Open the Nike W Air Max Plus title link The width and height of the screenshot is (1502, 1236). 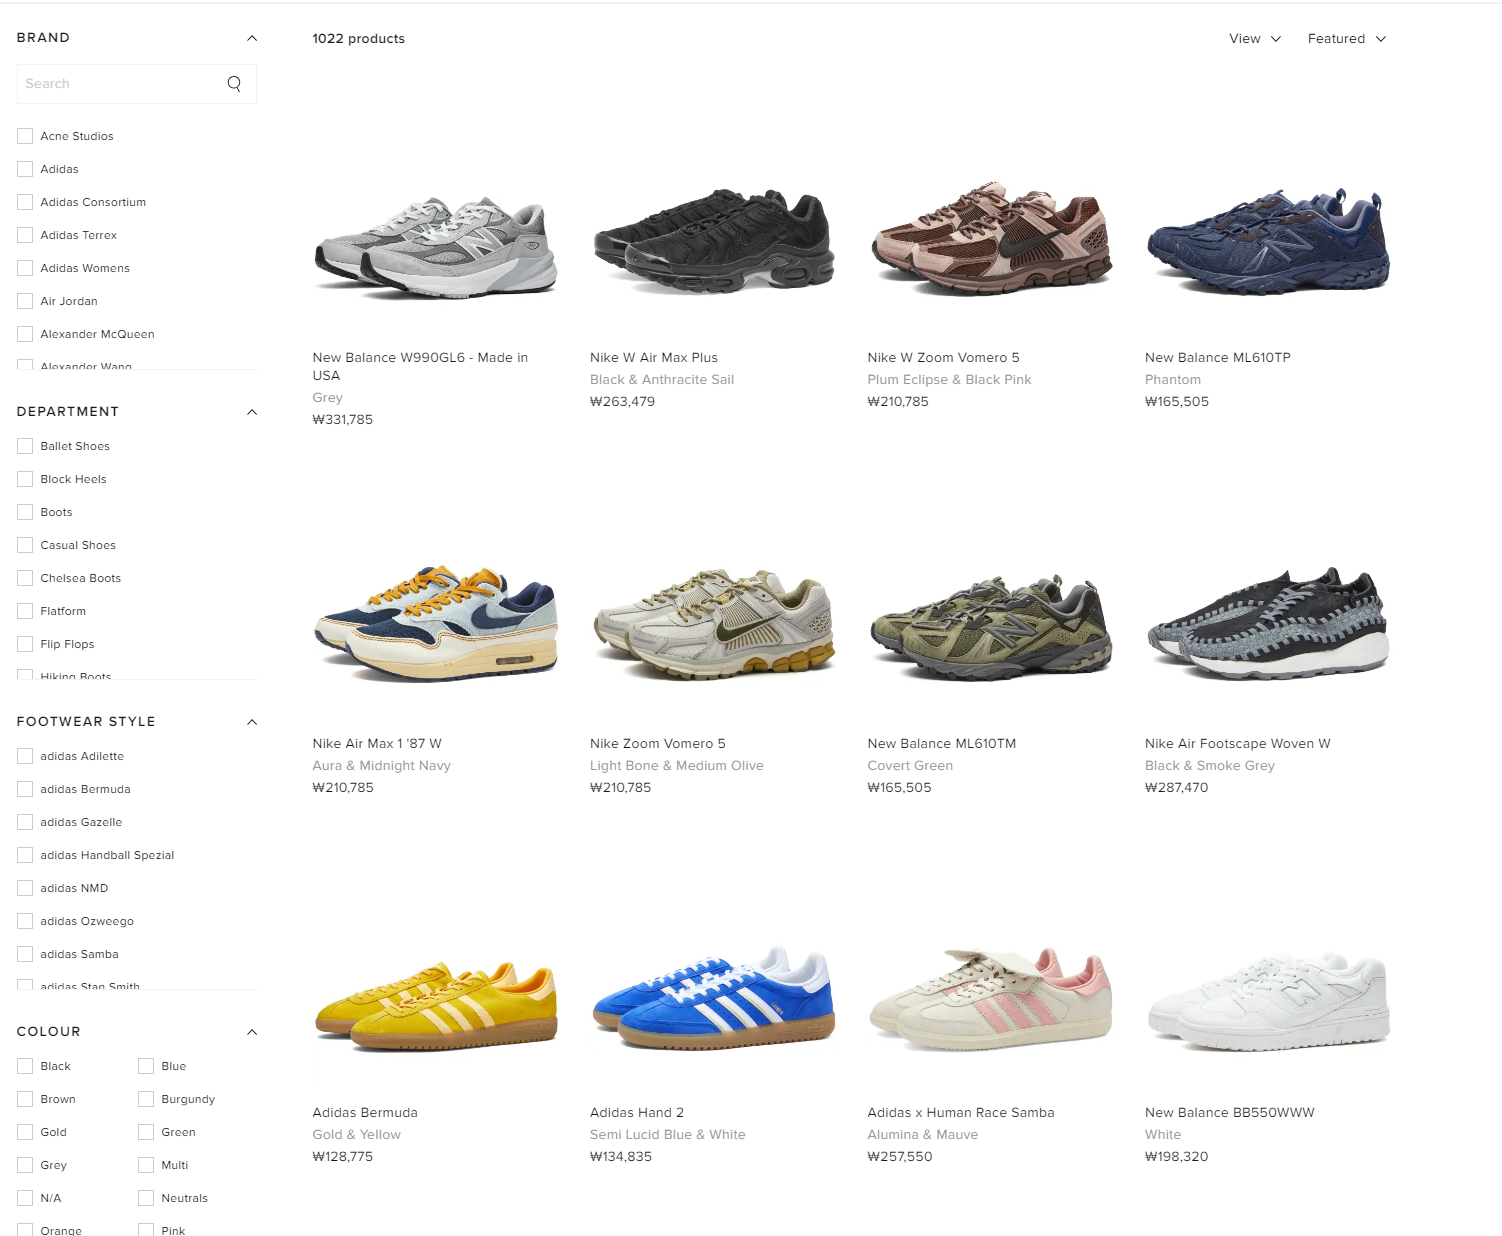(654, 358)
